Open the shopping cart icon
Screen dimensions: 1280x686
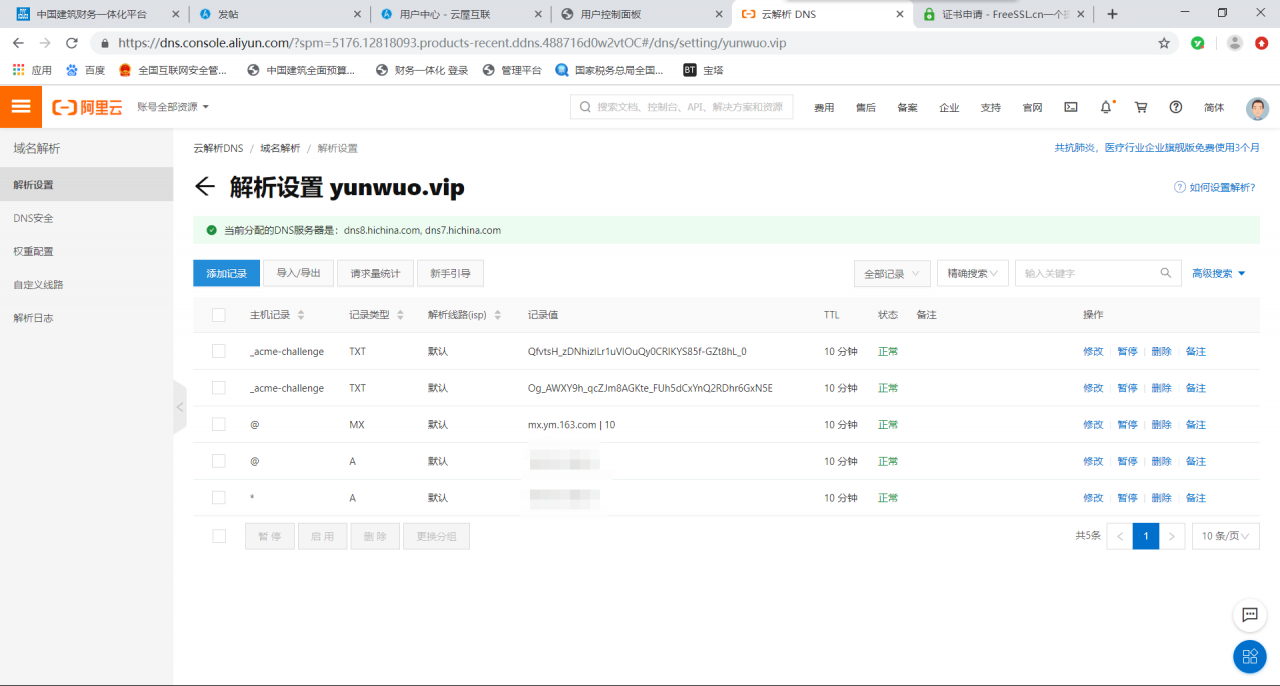[x=1141, y=107]
